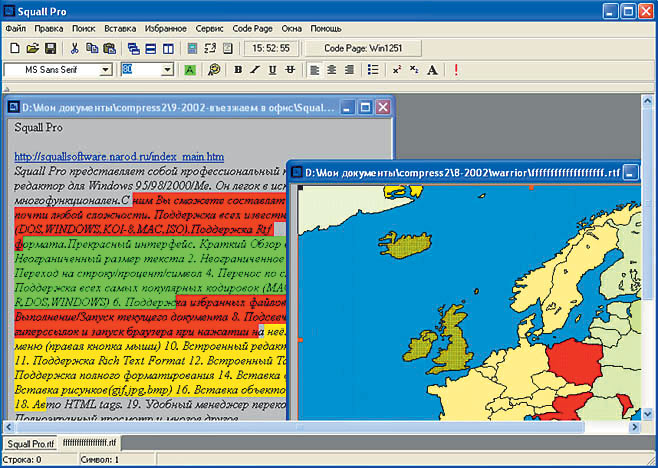Cascade windows using the toolbar icon
The width and height of the screenshot is (658, 468).
click(x=133, y=48)
